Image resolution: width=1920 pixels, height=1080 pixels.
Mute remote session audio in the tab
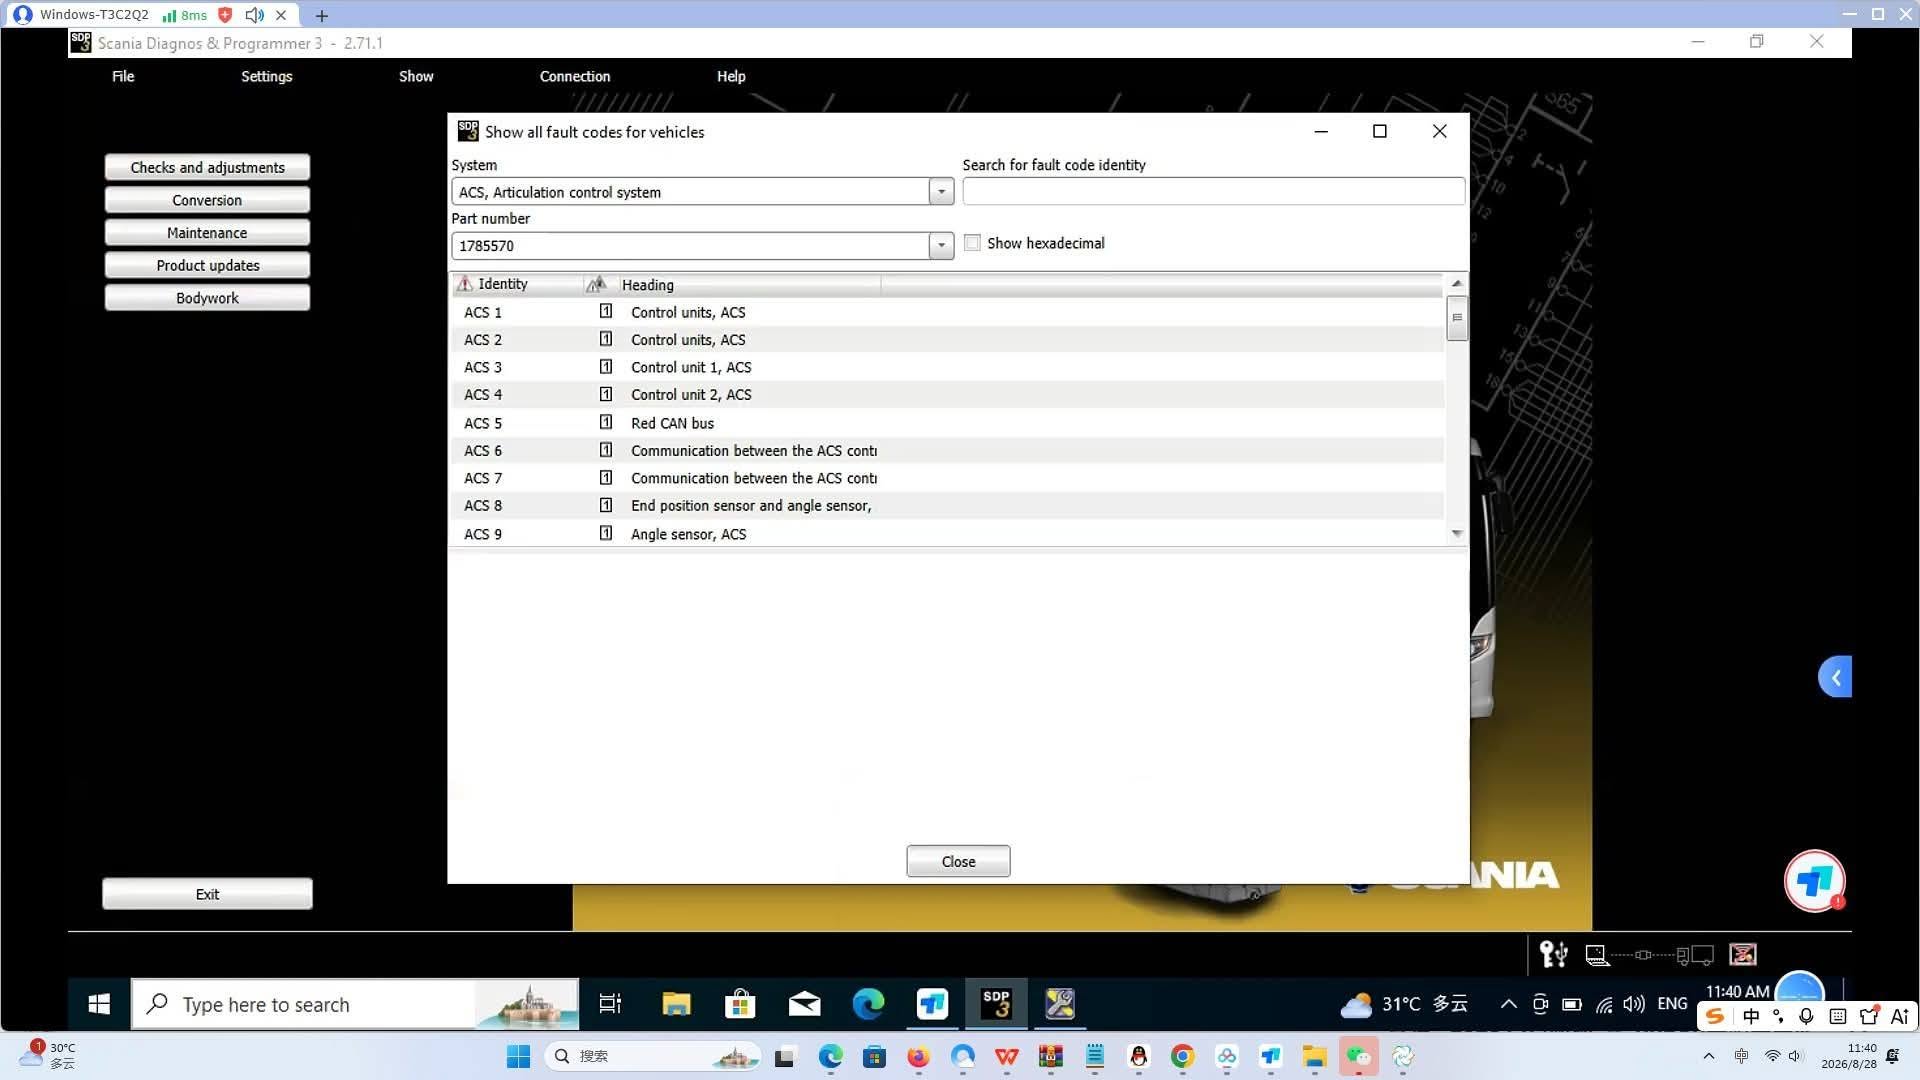tap(255, 15)
